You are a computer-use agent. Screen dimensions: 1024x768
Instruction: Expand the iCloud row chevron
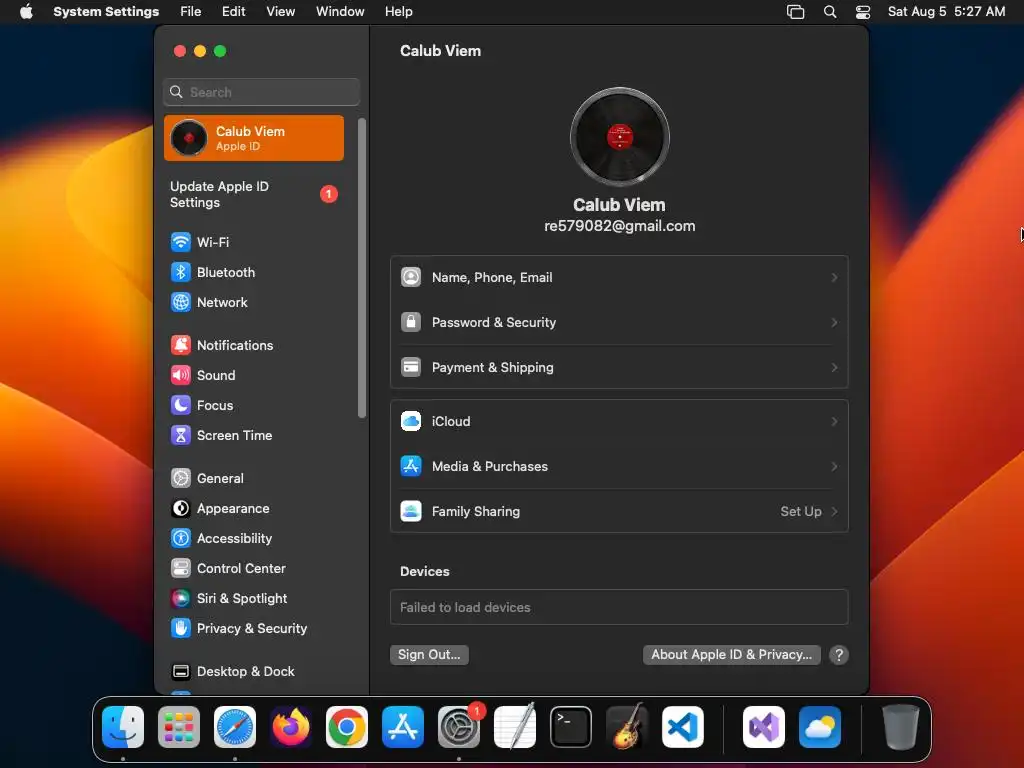[834, 422]
